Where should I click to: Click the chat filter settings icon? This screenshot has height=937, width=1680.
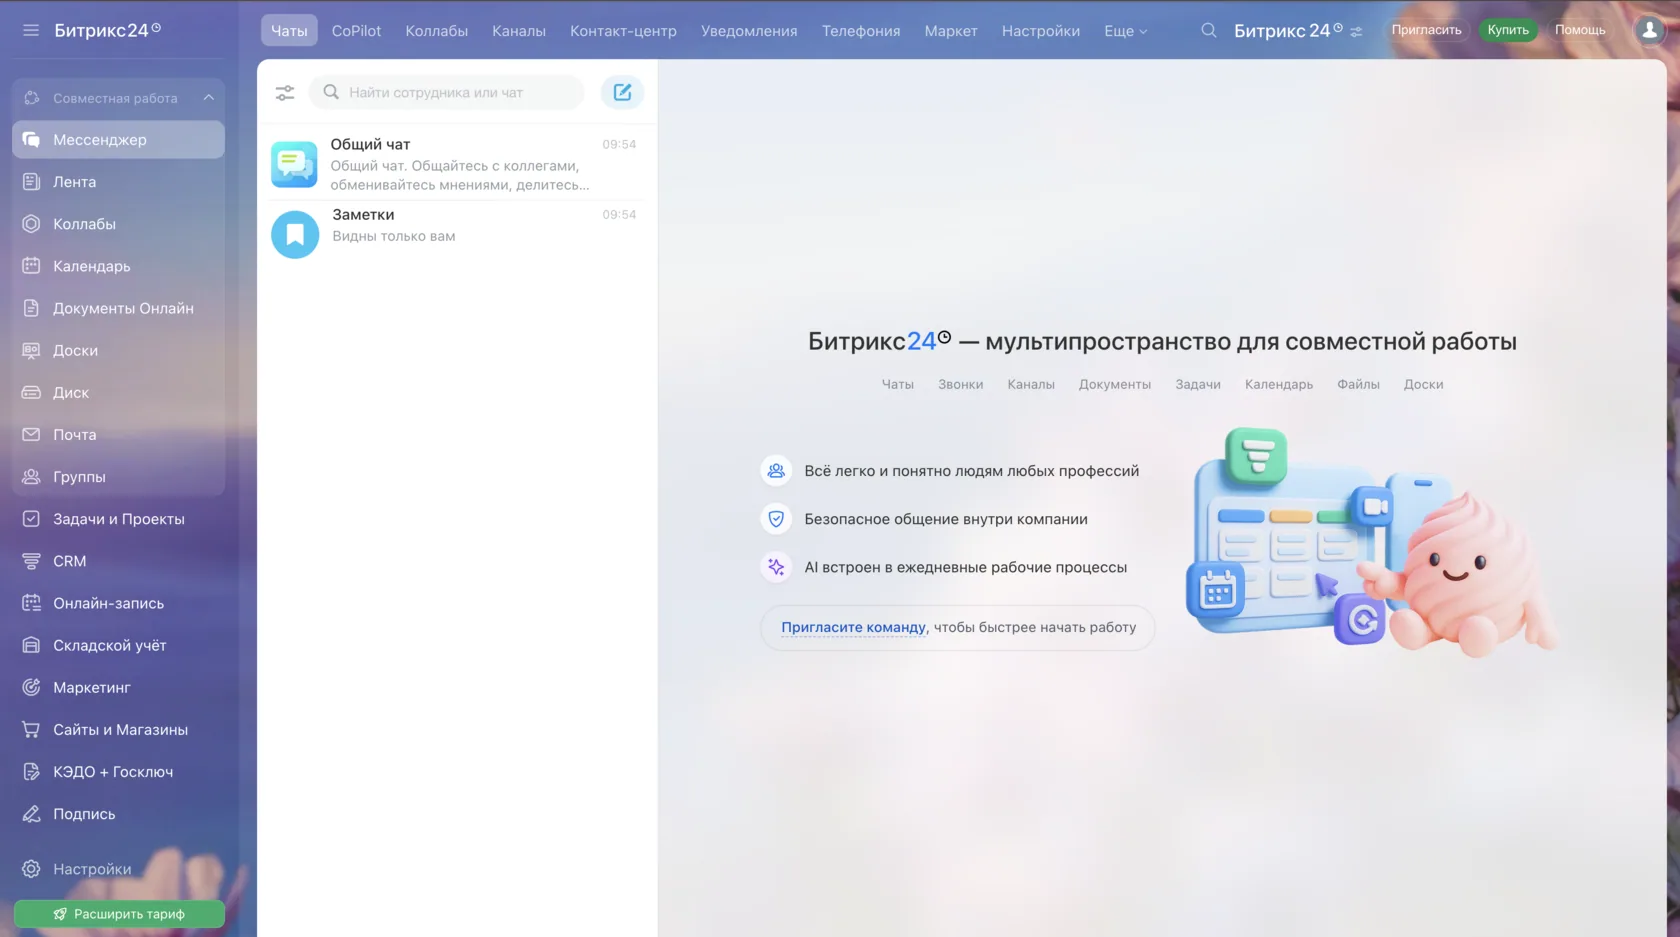coord(285,93)
